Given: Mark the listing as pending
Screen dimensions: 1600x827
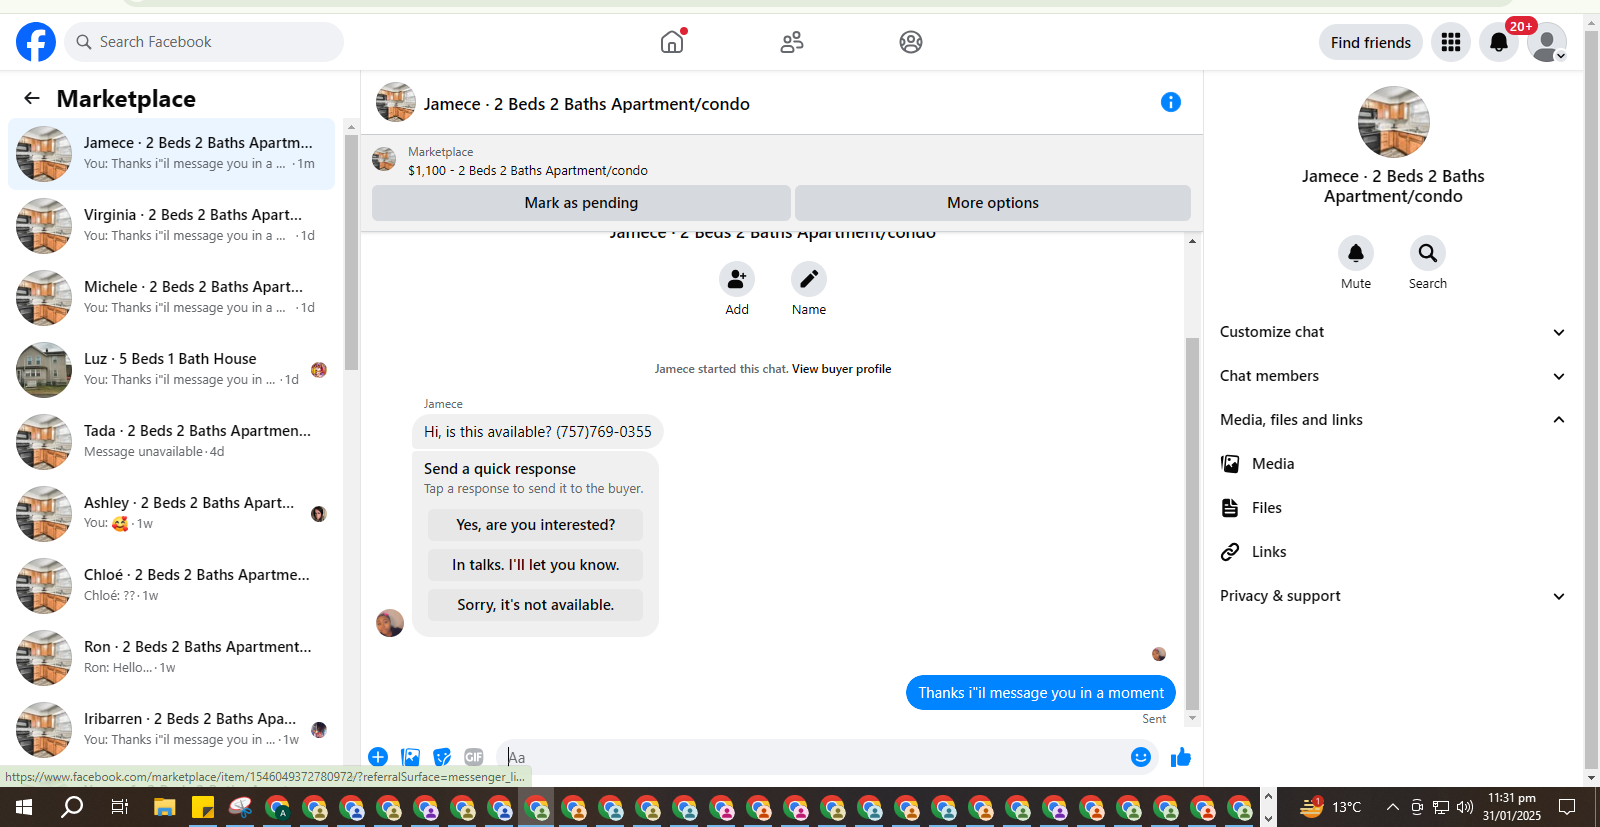Looking at the screenshot, I should click(581, 203).
